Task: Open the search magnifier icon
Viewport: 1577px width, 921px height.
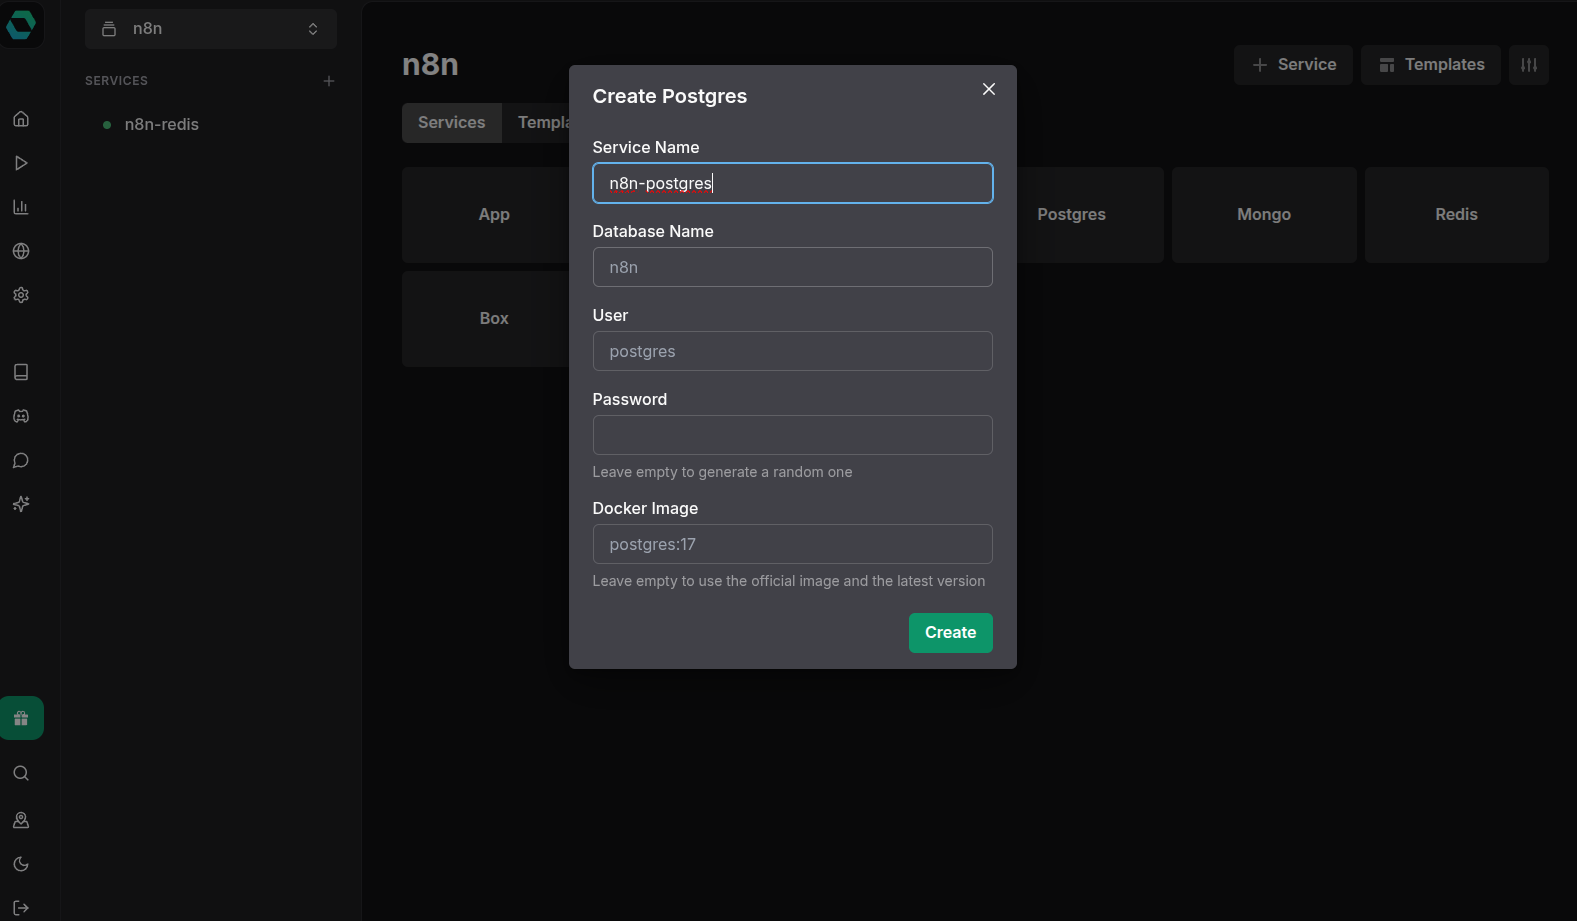Action: (x=21, y=773)
